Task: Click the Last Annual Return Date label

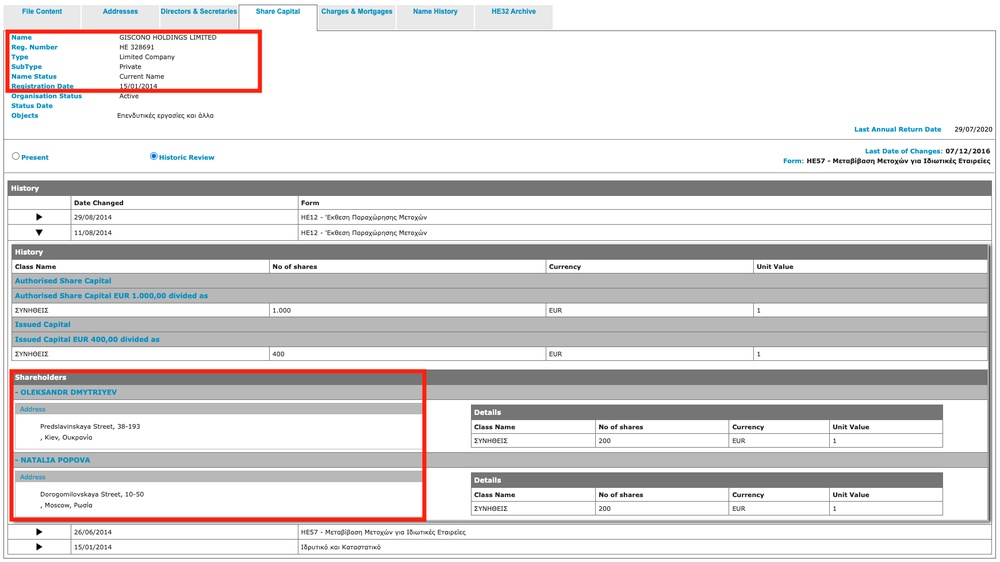Action: pos(897,129)
